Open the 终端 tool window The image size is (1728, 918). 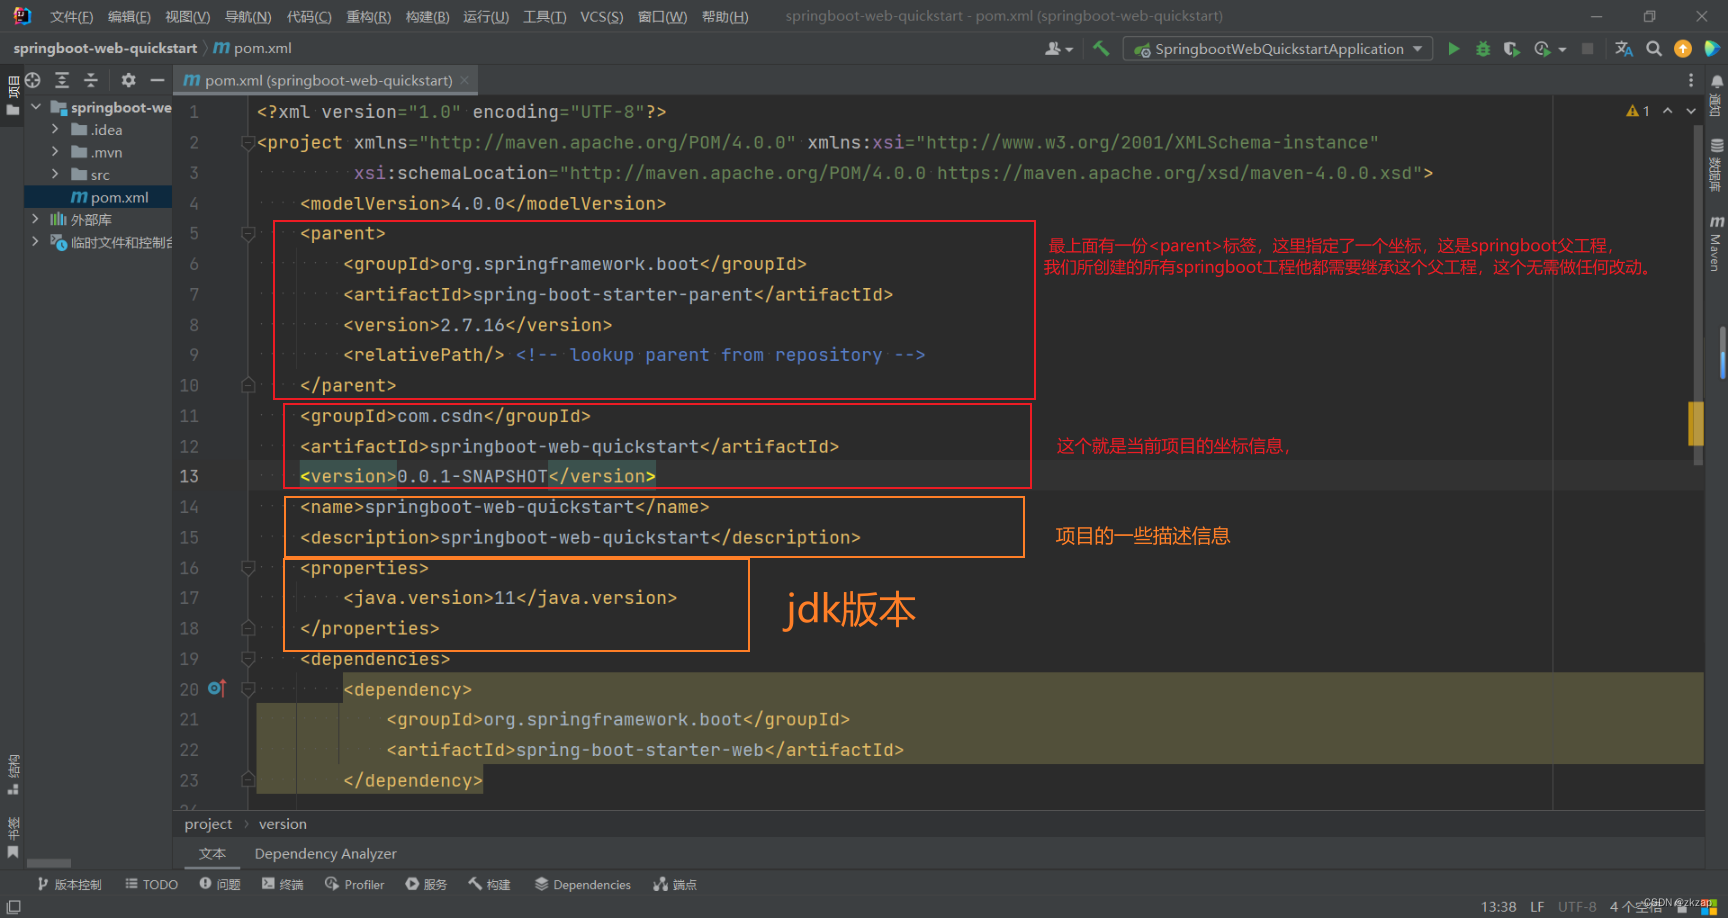(x=283, y=884)
